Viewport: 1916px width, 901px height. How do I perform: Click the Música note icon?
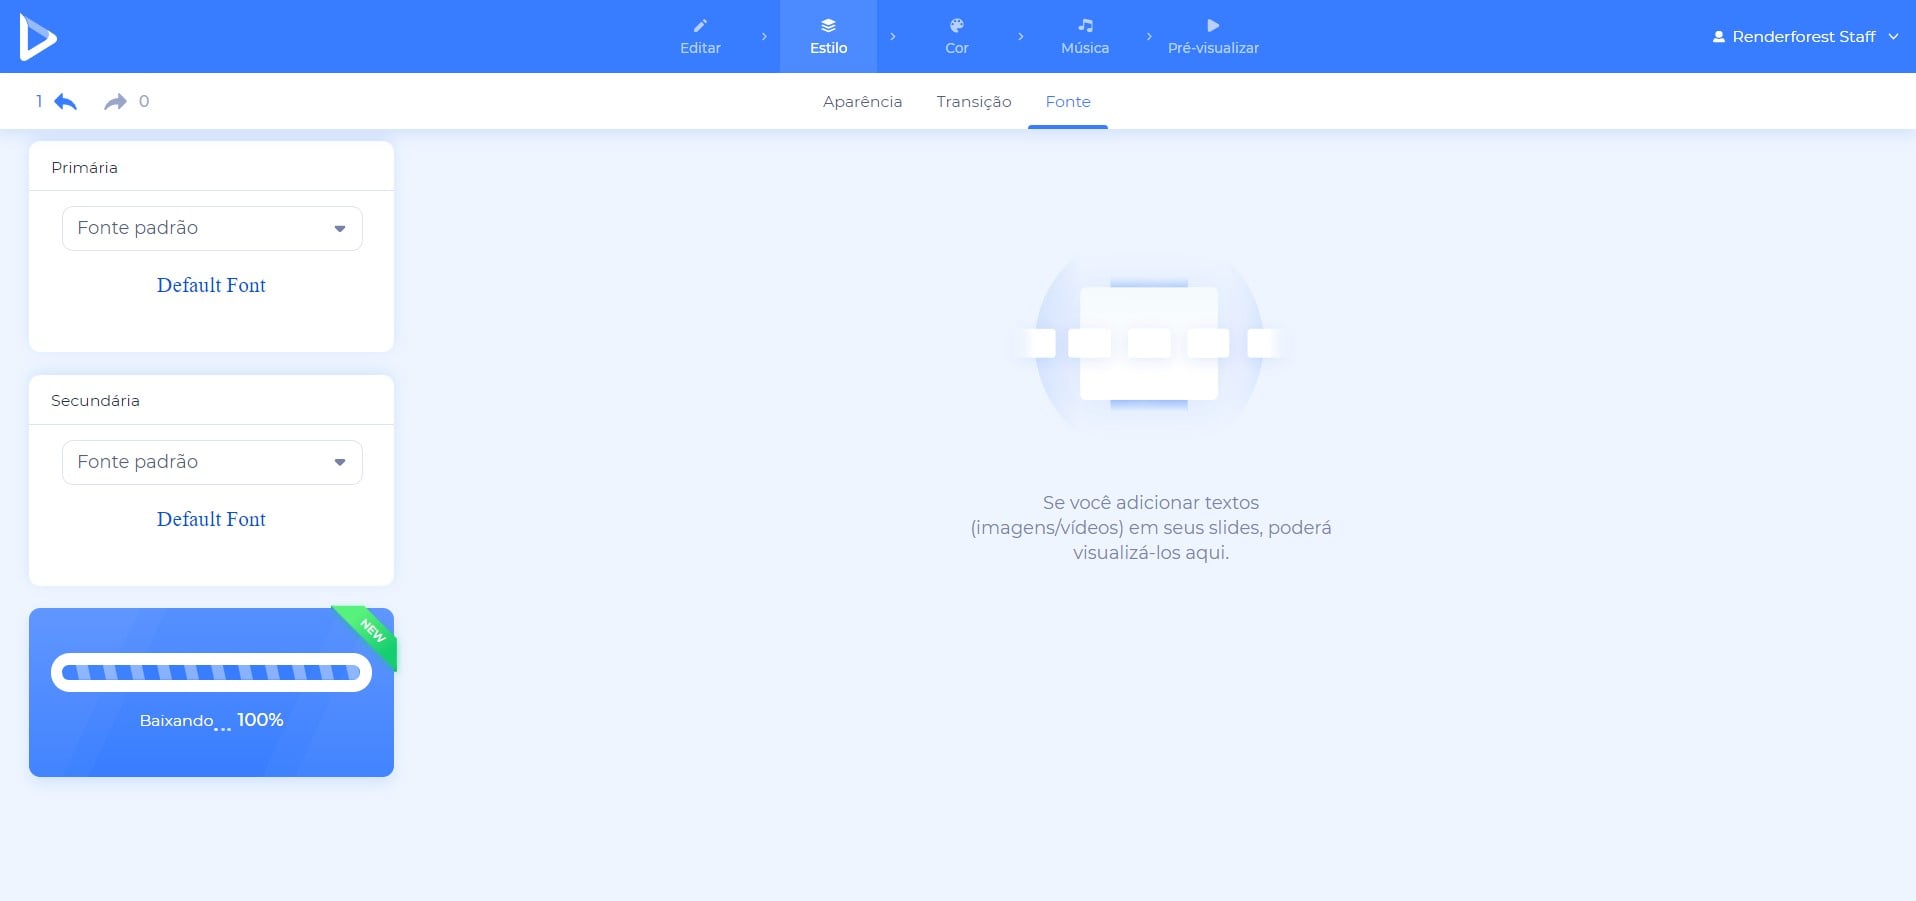click(1085, 25)
